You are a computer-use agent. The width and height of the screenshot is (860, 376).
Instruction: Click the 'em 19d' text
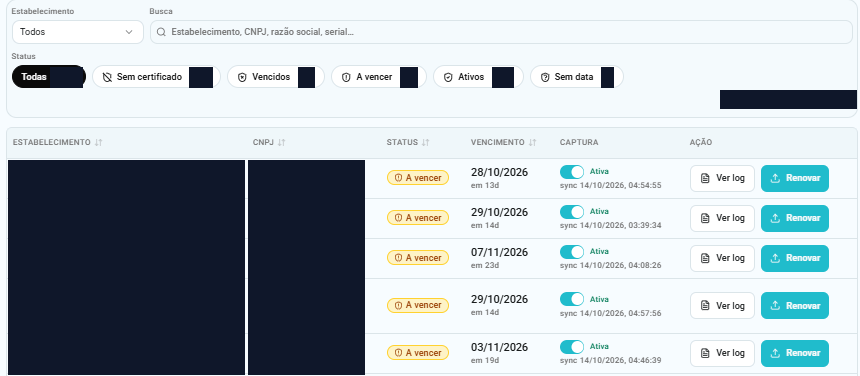(x=485, y=361)
